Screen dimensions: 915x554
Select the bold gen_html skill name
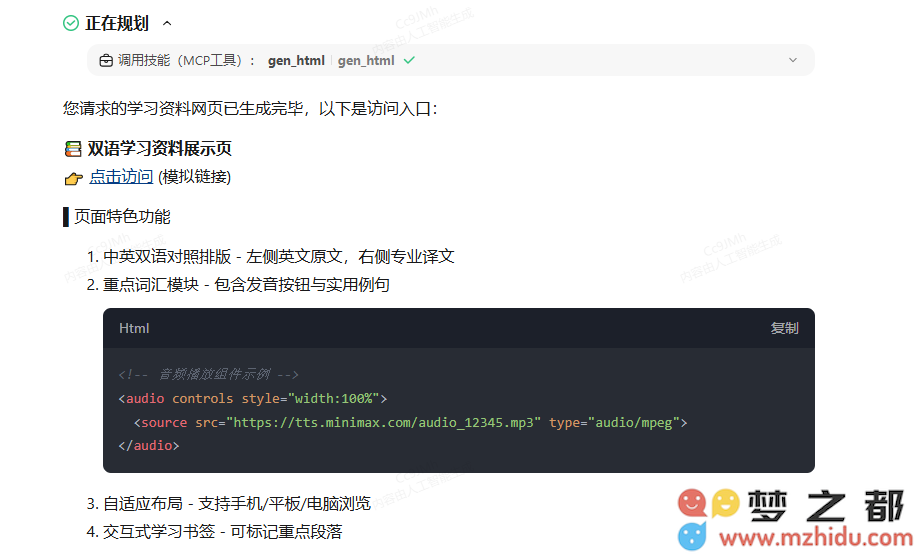[296, 61]
